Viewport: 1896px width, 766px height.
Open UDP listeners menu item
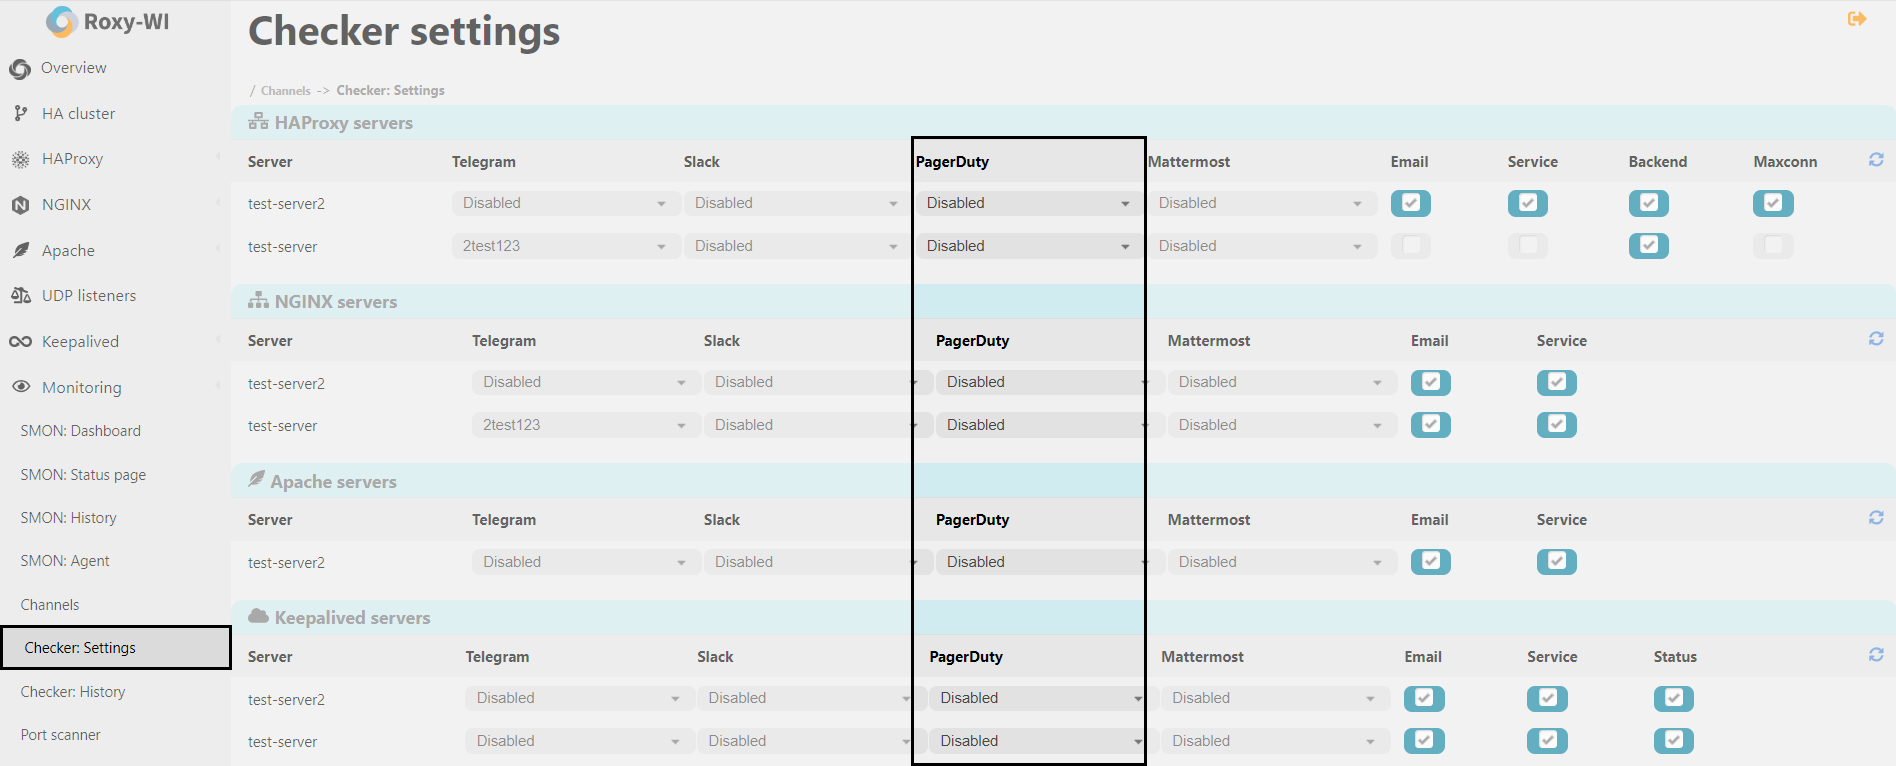(x=89, y=296)
